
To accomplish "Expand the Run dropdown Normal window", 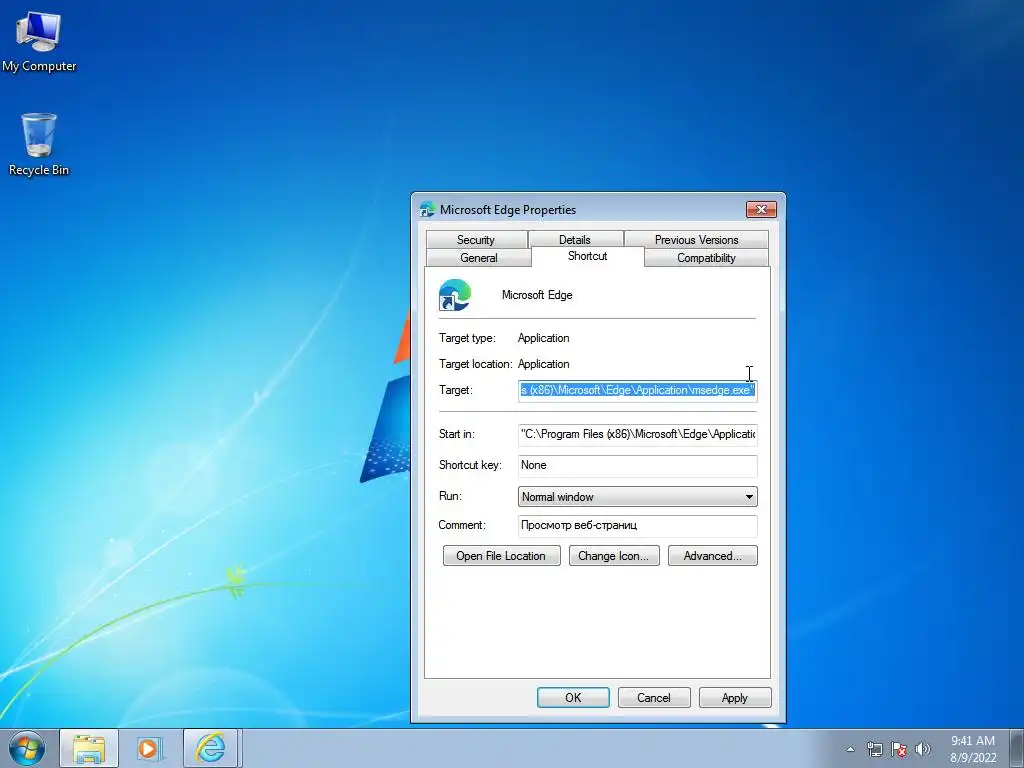I will pos(637,497).
